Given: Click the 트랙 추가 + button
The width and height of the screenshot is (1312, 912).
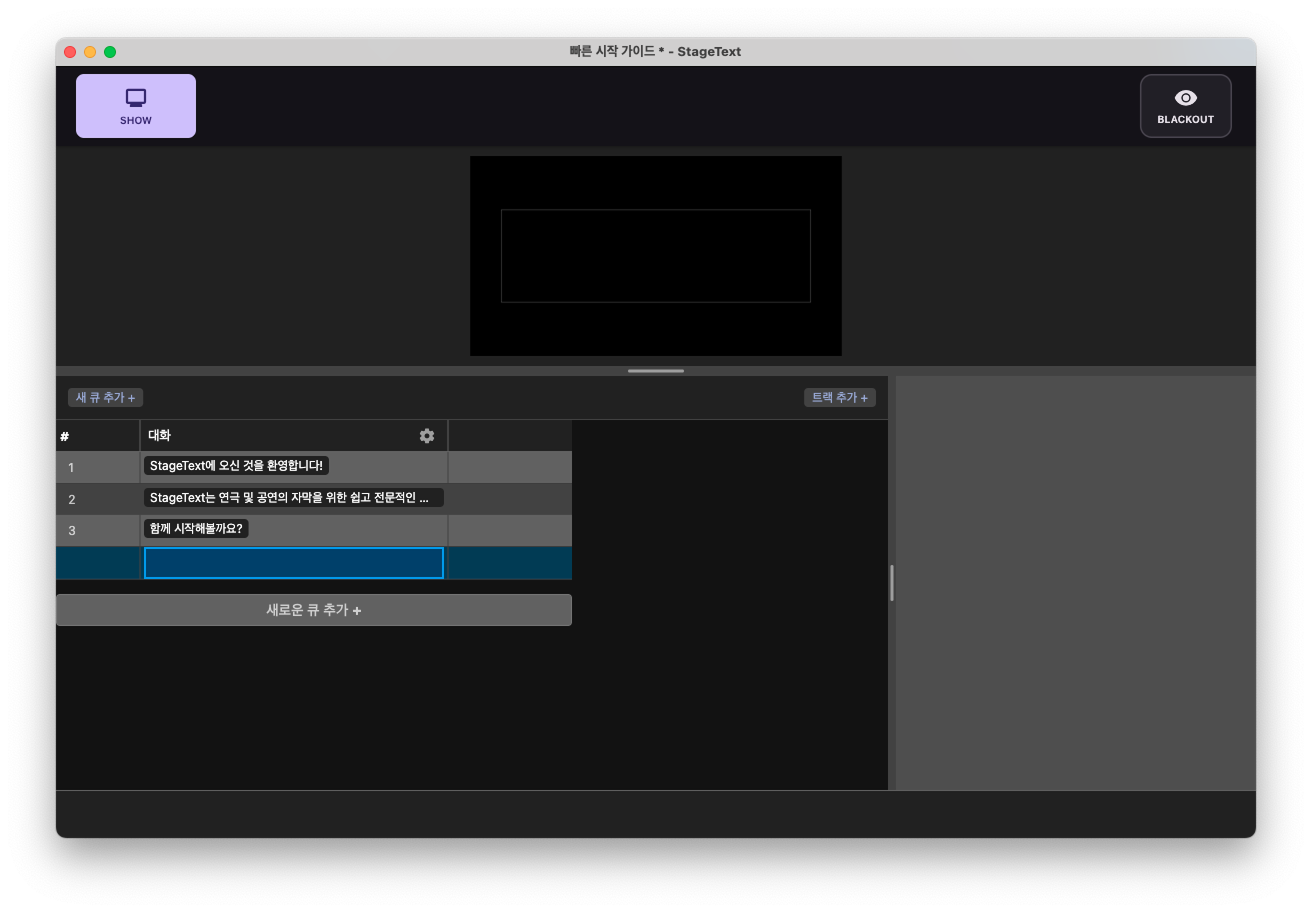Looking at the screenshot, I should pyautogui.click(x=839, y=398).
